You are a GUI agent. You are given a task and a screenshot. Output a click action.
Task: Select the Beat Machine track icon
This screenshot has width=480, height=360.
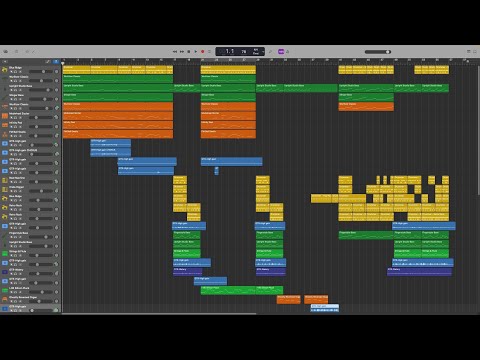click(x=5, y=180)
